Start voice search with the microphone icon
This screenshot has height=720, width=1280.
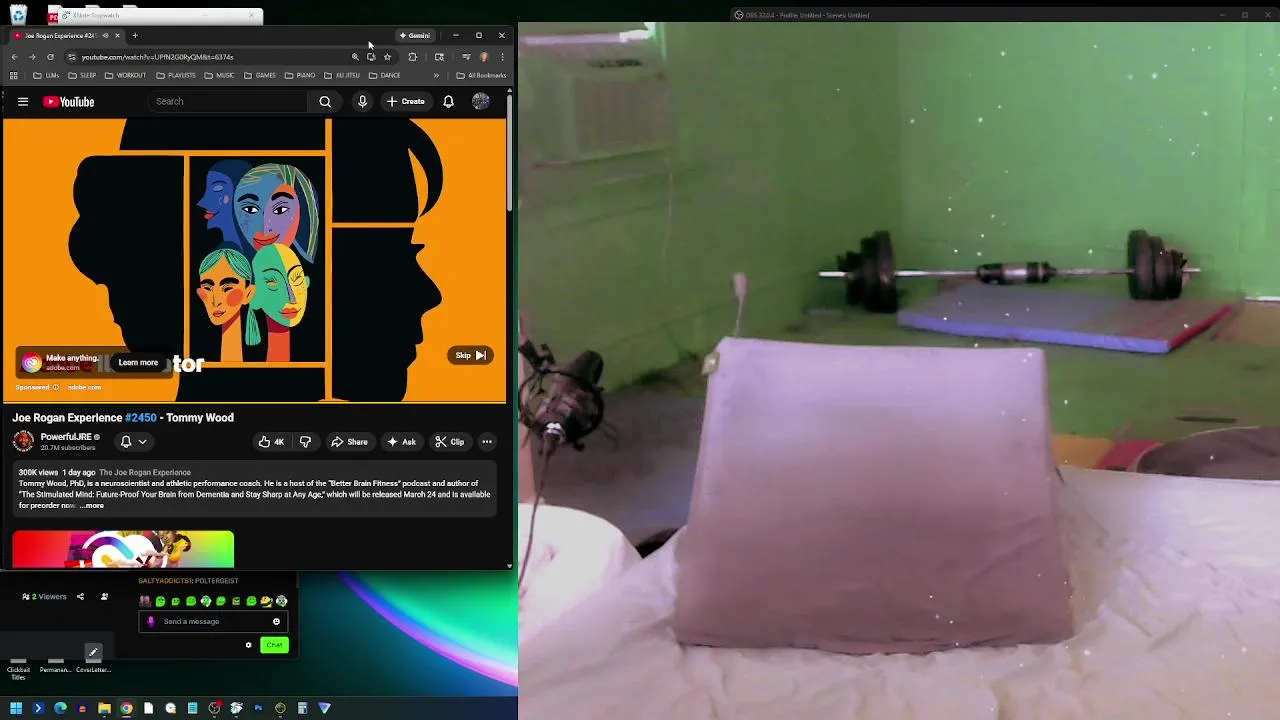(x=362, y=101)
